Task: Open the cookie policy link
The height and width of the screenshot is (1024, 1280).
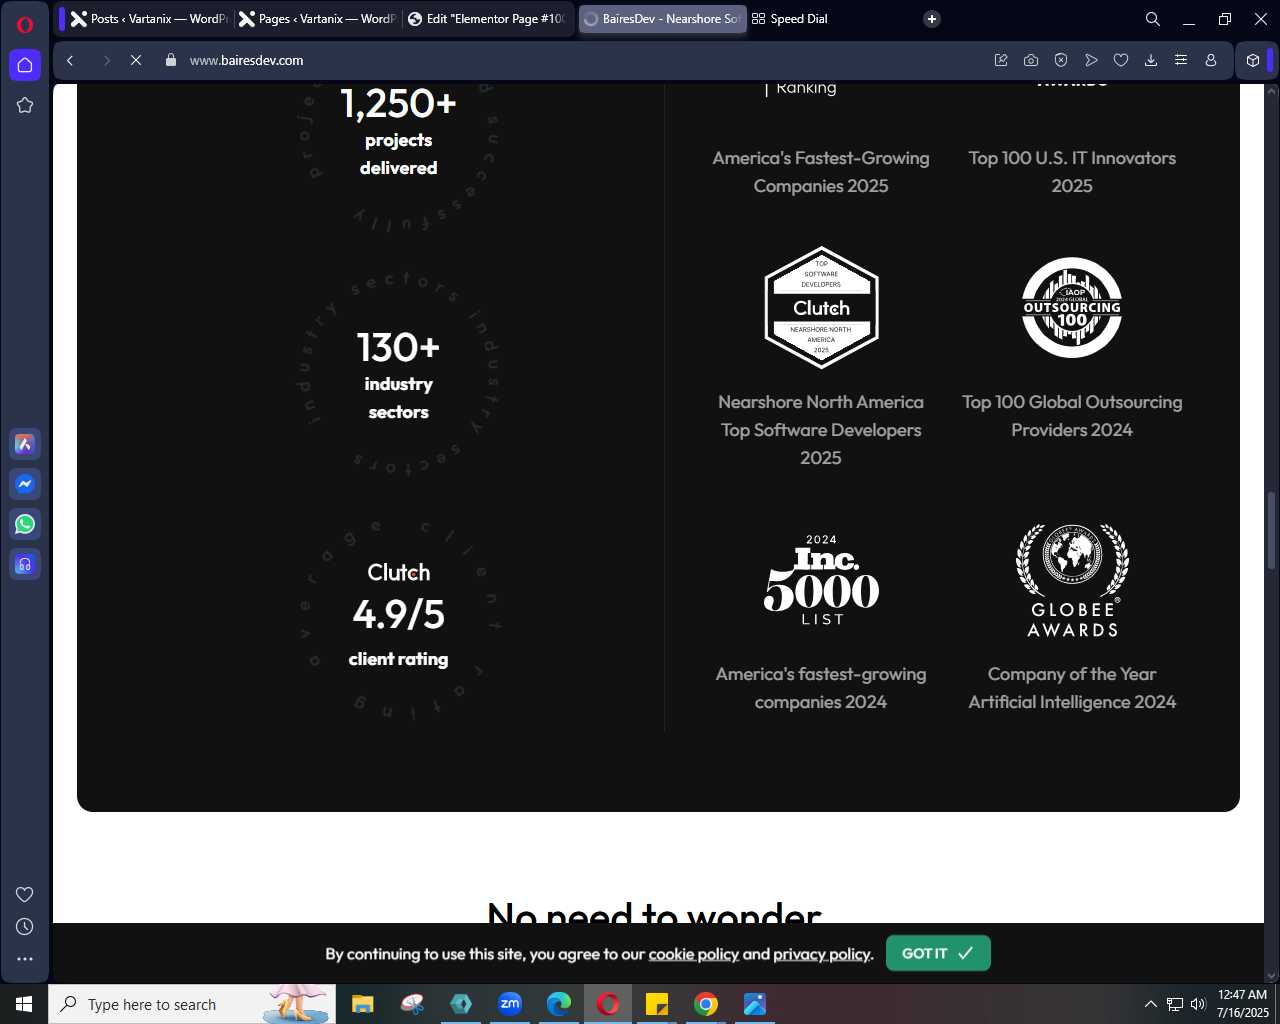Action: pos(693,954)
